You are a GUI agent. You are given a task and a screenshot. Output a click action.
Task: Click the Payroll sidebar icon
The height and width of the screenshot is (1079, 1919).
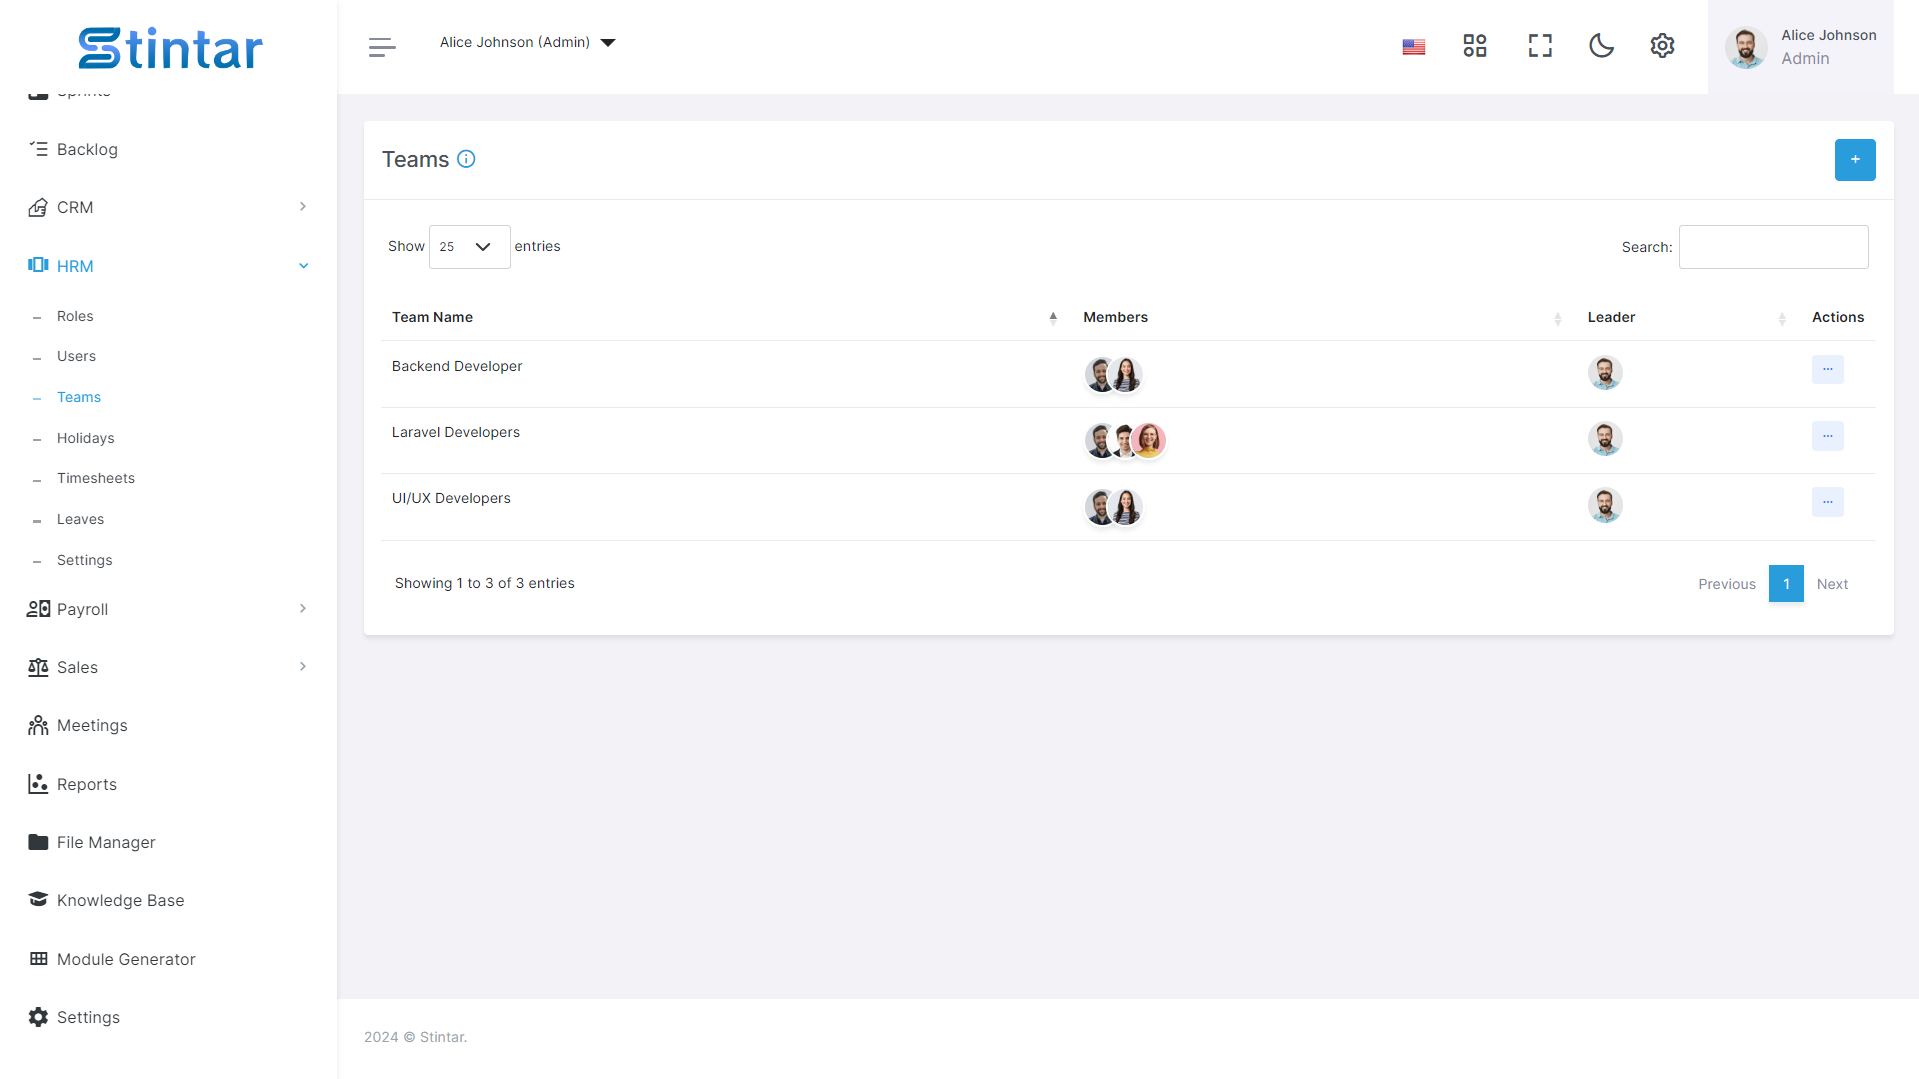pos(38,608)
